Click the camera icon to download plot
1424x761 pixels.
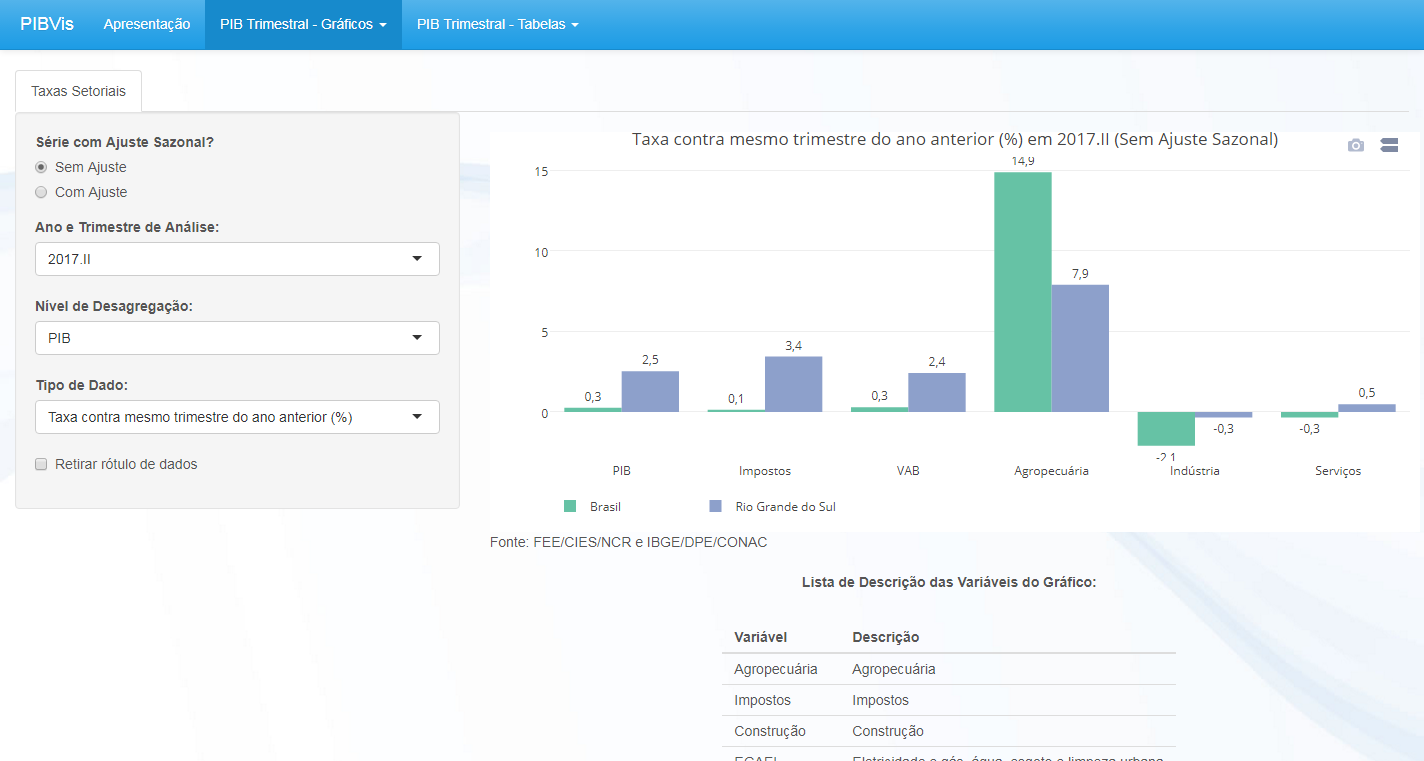[x=1355, y=145]
